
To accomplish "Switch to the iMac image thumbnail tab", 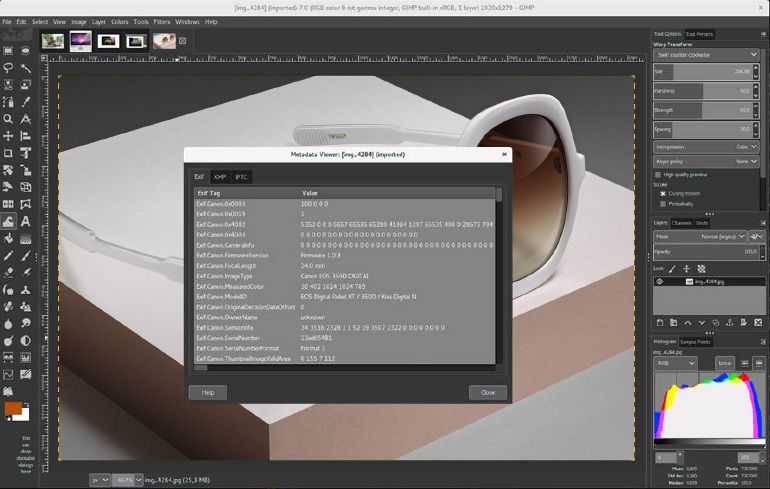I will [81, 41].
